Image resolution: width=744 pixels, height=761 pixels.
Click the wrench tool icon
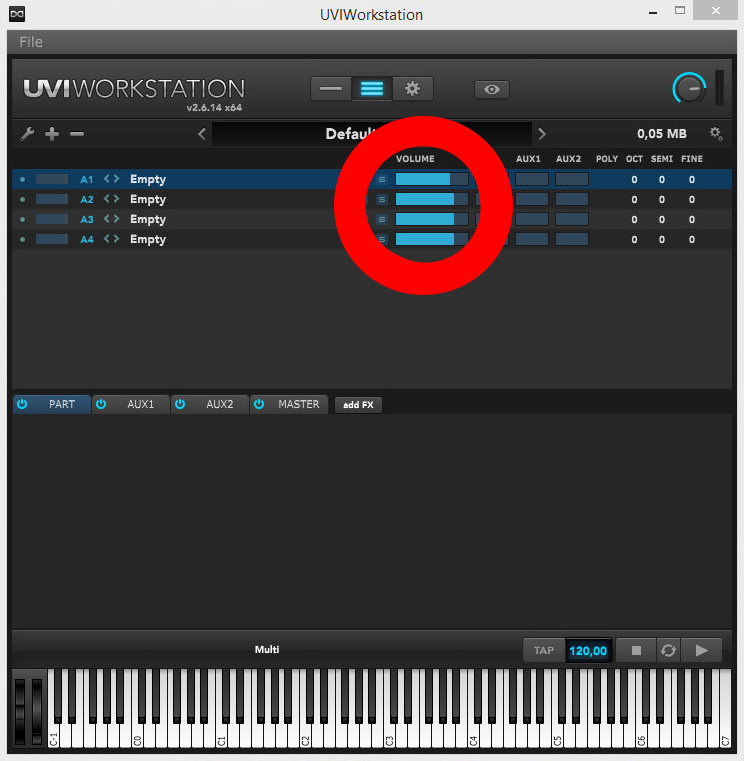(x=27, y=133)
